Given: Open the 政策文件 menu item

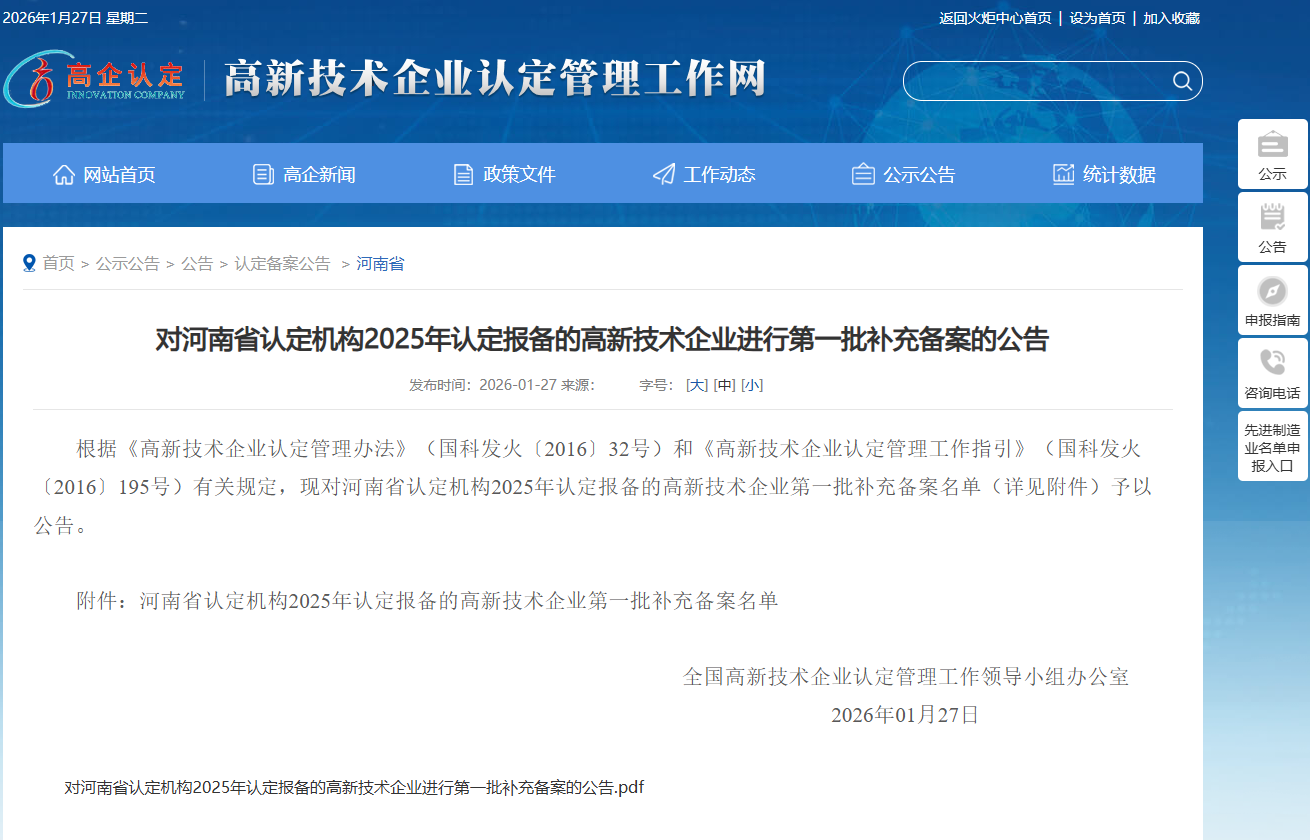Looking at the screenshot, I should point(517,174).
